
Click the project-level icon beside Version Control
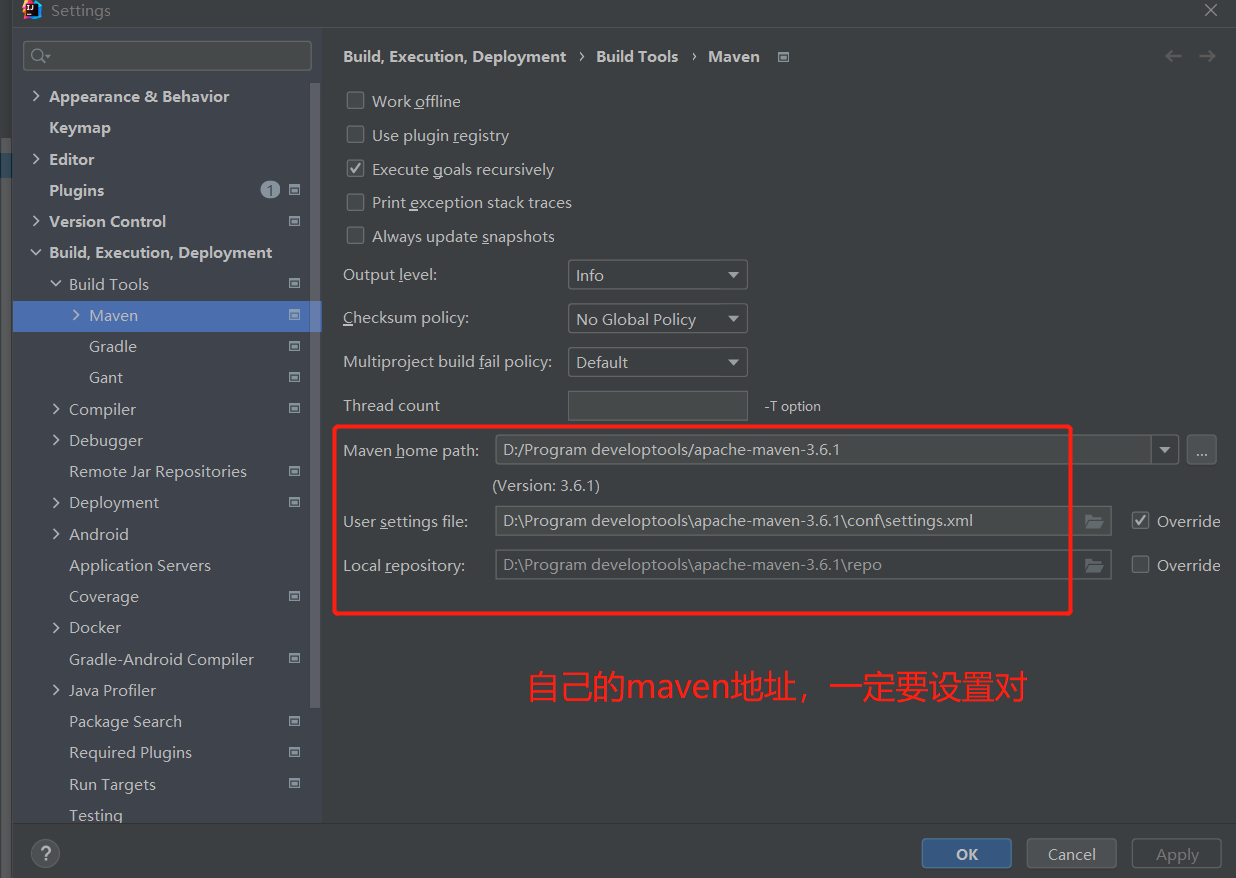coord(294,221)
